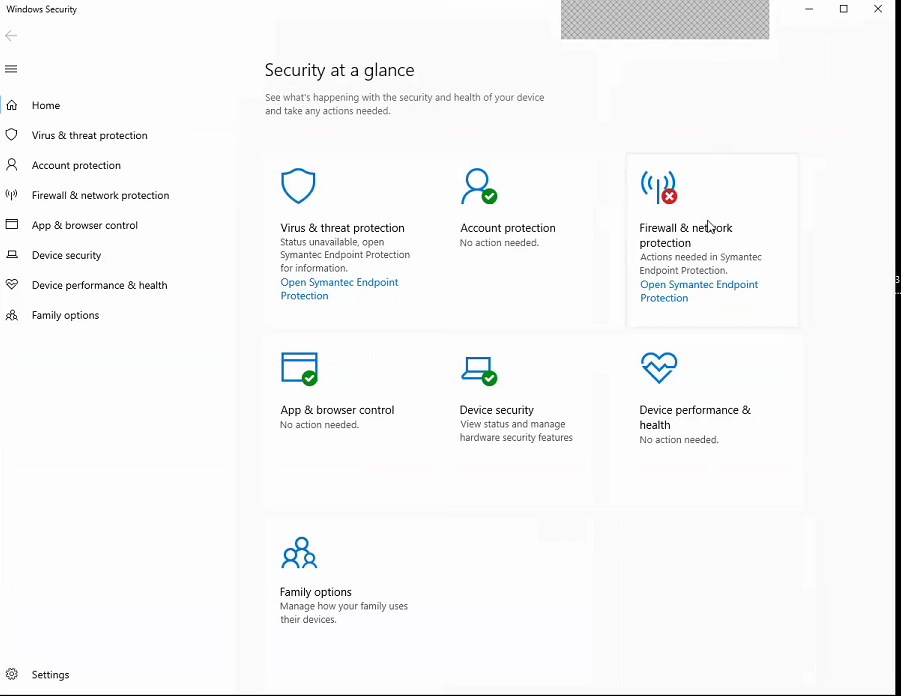
Task: Click the shield icon beside Virus & threat protection in sidebar
Action: click(11, 134)
